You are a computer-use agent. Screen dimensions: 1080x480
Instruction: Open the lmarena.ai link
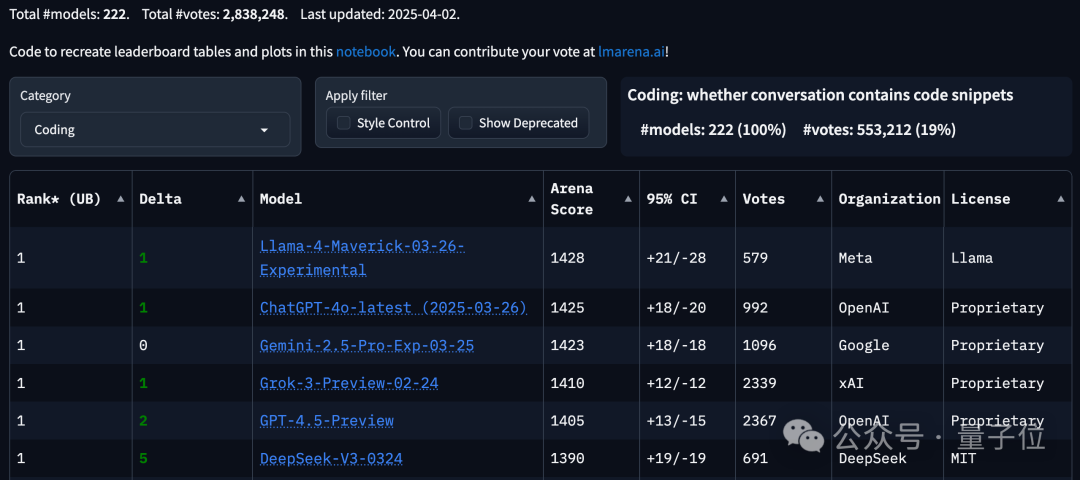click(632, 52)
